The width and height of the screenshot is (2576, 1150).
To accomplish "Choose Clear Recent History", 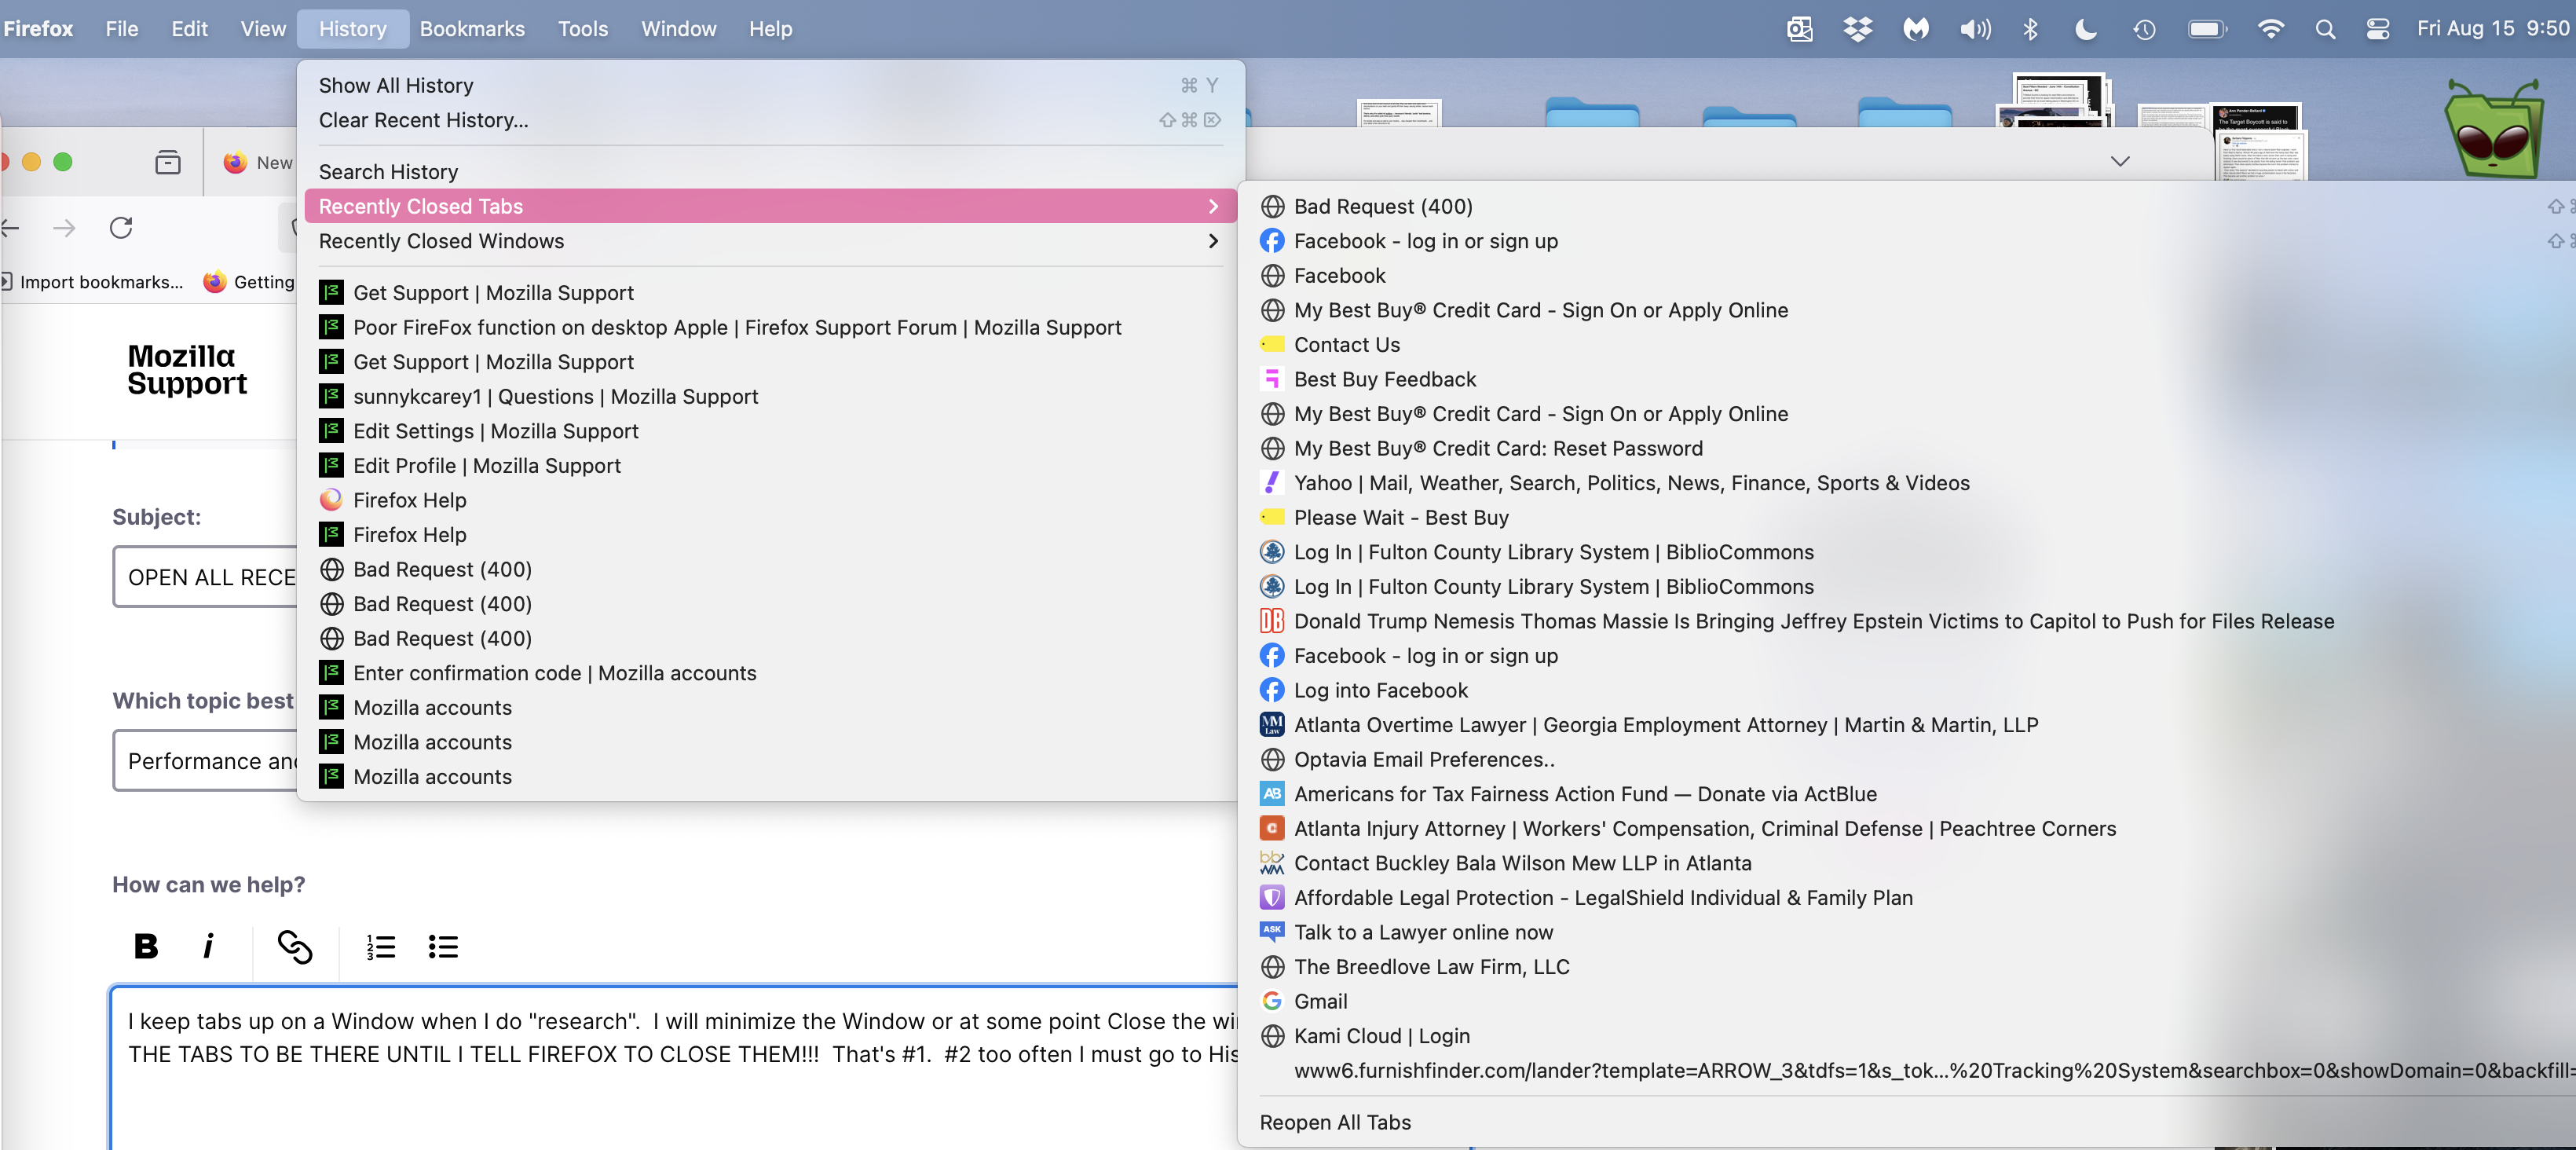I will [423, 120].
